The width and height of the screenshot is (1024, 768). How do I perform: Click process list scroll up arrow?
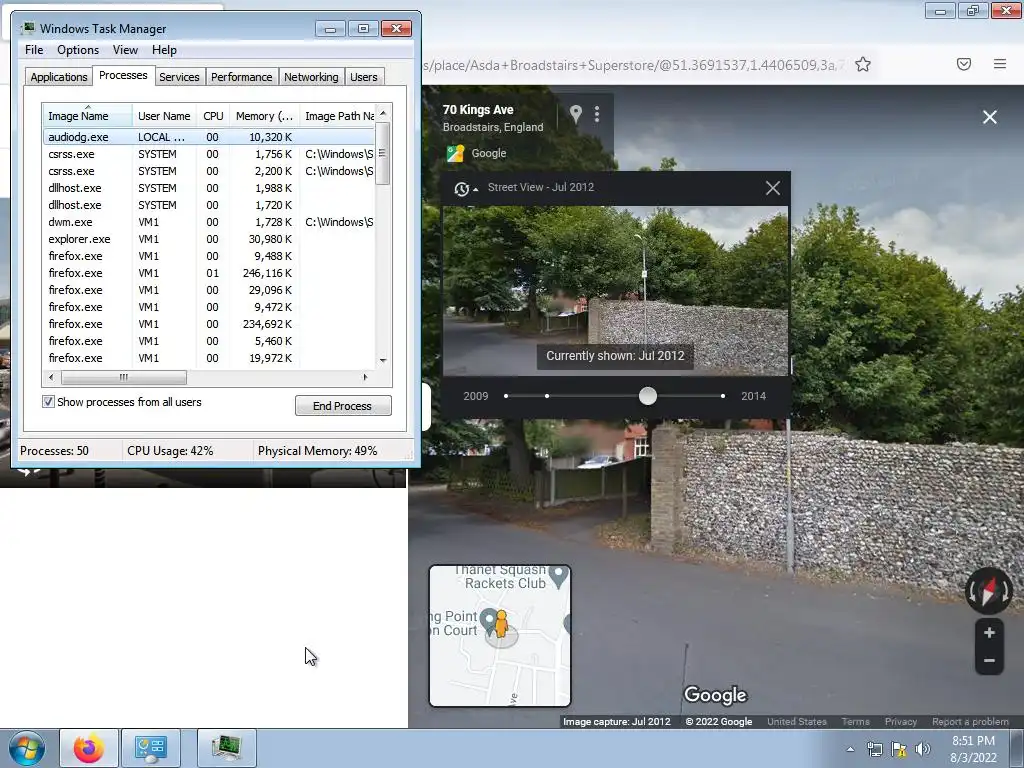[383, 113]
